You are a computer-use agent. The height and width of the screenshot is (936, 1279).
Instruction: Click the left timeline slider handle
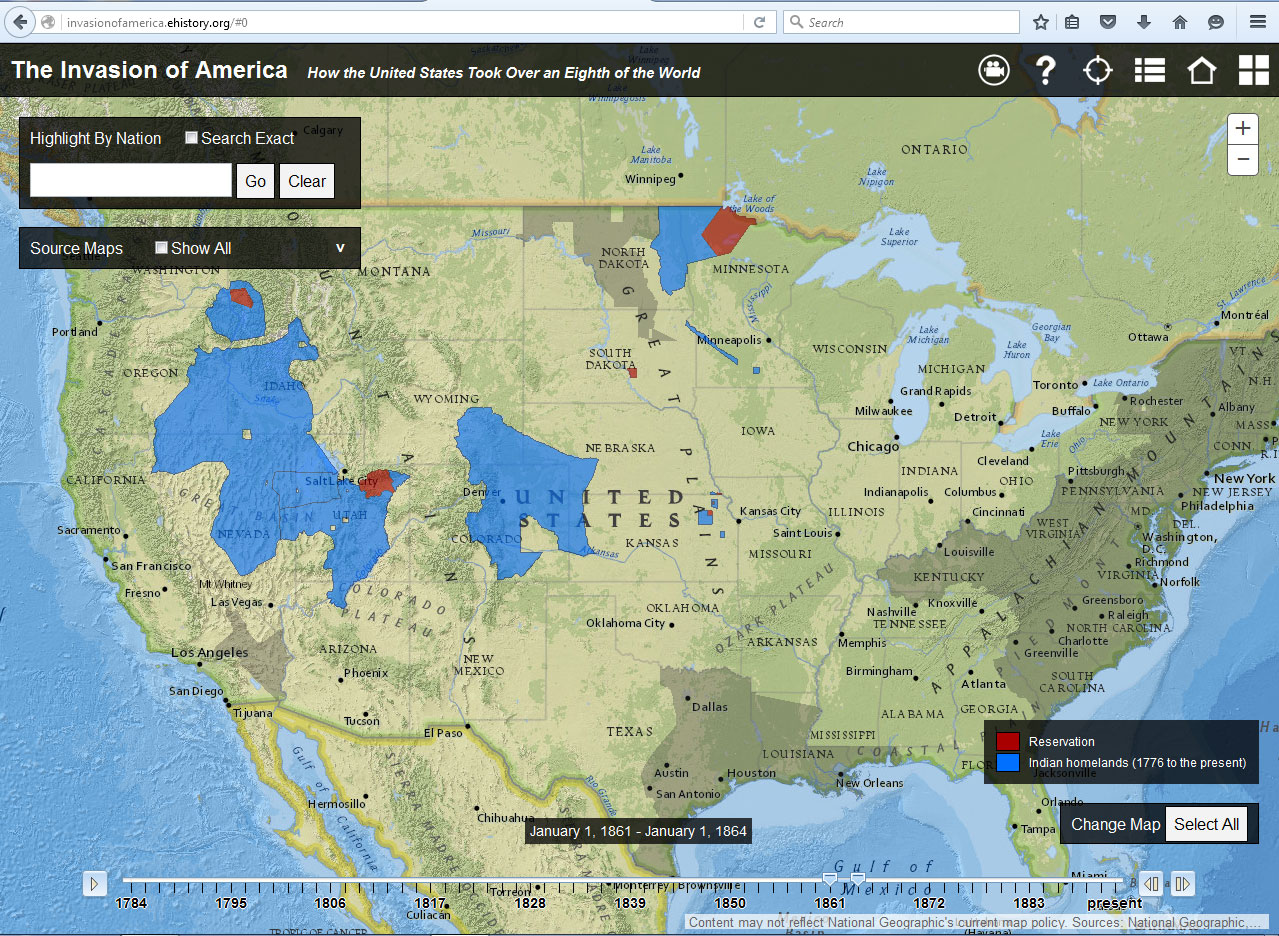[829, 879]
